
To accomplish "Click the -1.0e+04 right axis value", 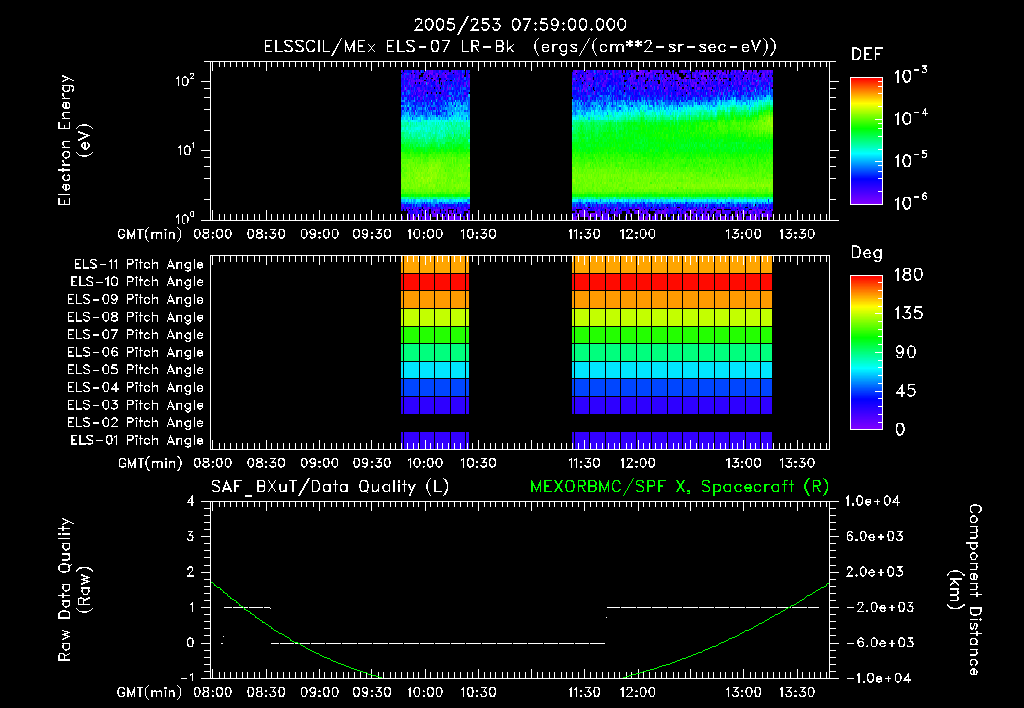I will (876, 679).
